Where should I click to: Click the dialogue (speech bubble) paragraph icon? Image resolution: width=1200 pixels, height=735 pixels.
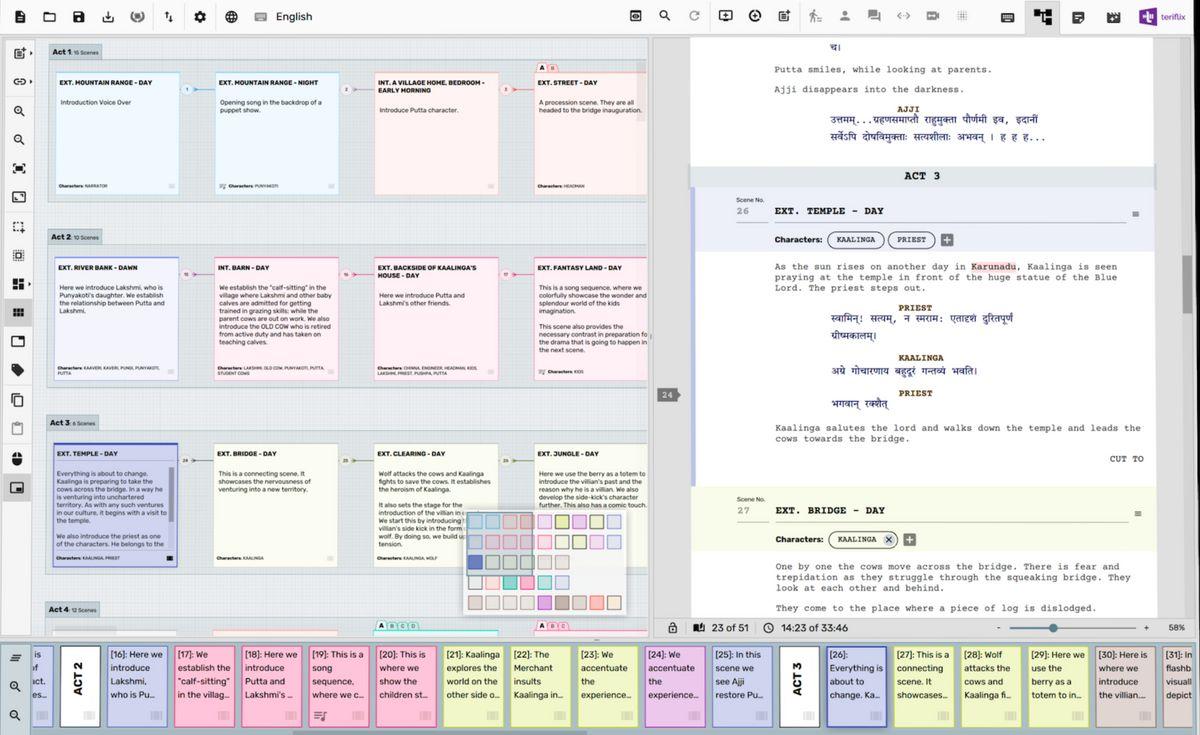click(874, 16)
